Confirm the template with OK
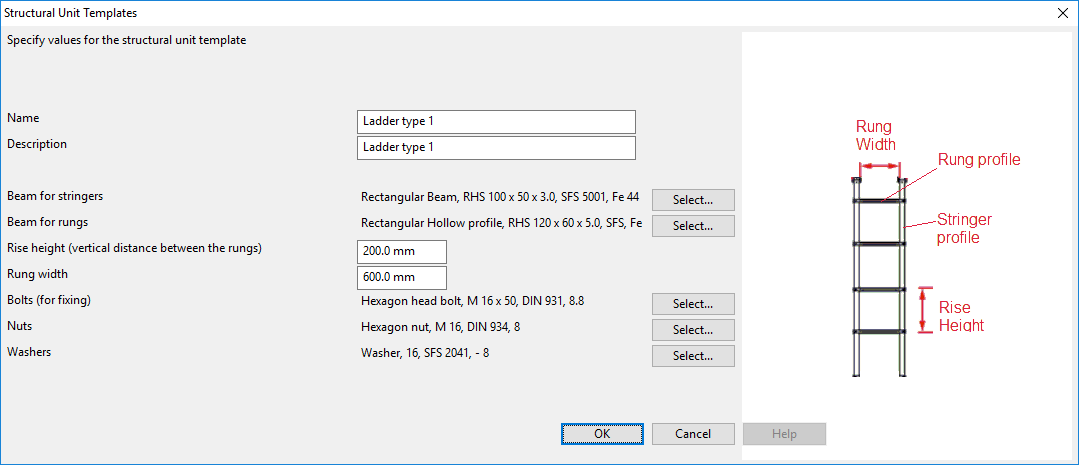Screen dimensions: 1079x465 [602, 434]
